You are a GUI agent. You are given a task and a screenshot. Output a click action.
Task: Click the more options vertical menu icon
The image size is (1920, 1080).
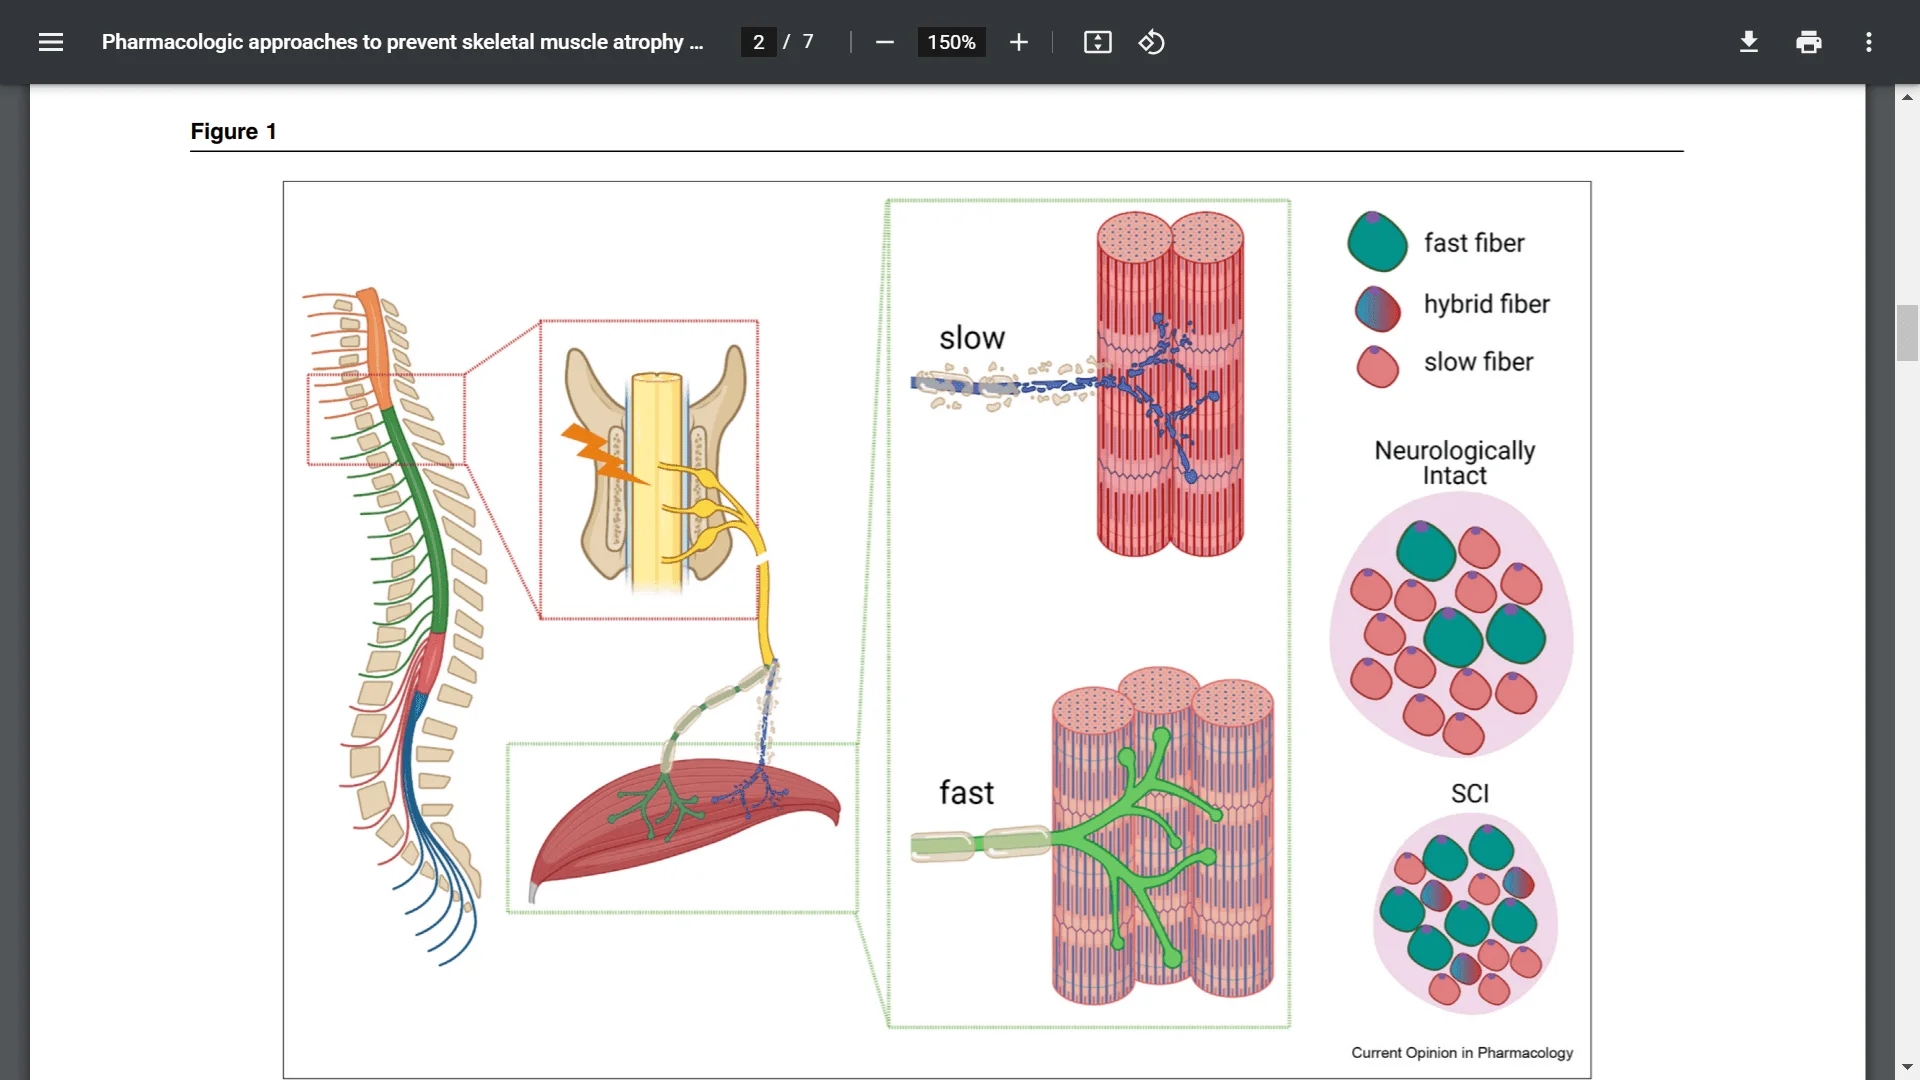(1869, 42)
